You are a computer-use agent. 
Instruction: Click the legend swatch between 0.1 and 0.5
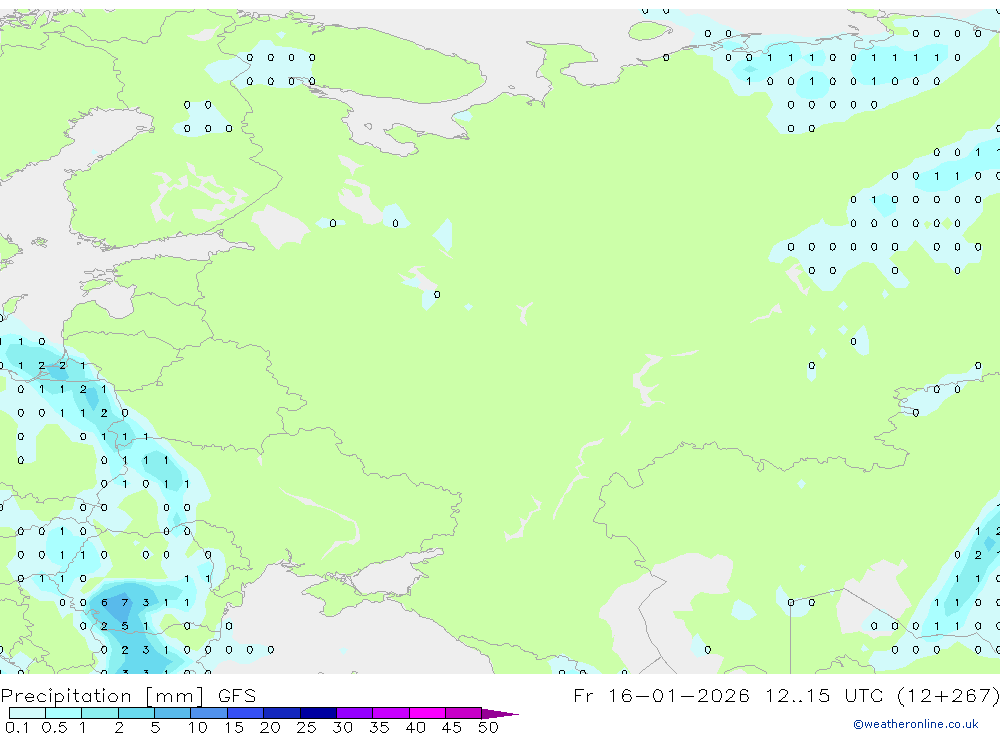27,713
